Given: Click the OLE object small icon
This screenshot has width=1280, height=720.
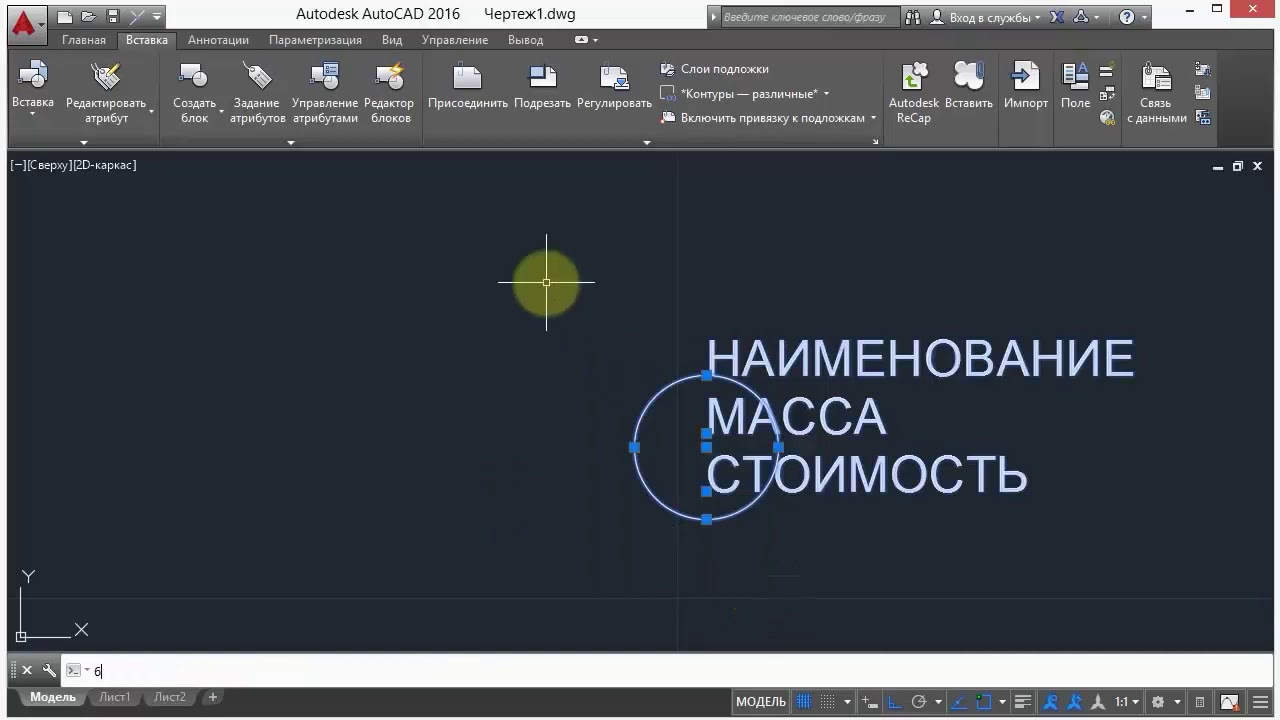Looking at the screenshot, I should [1107, 94].
